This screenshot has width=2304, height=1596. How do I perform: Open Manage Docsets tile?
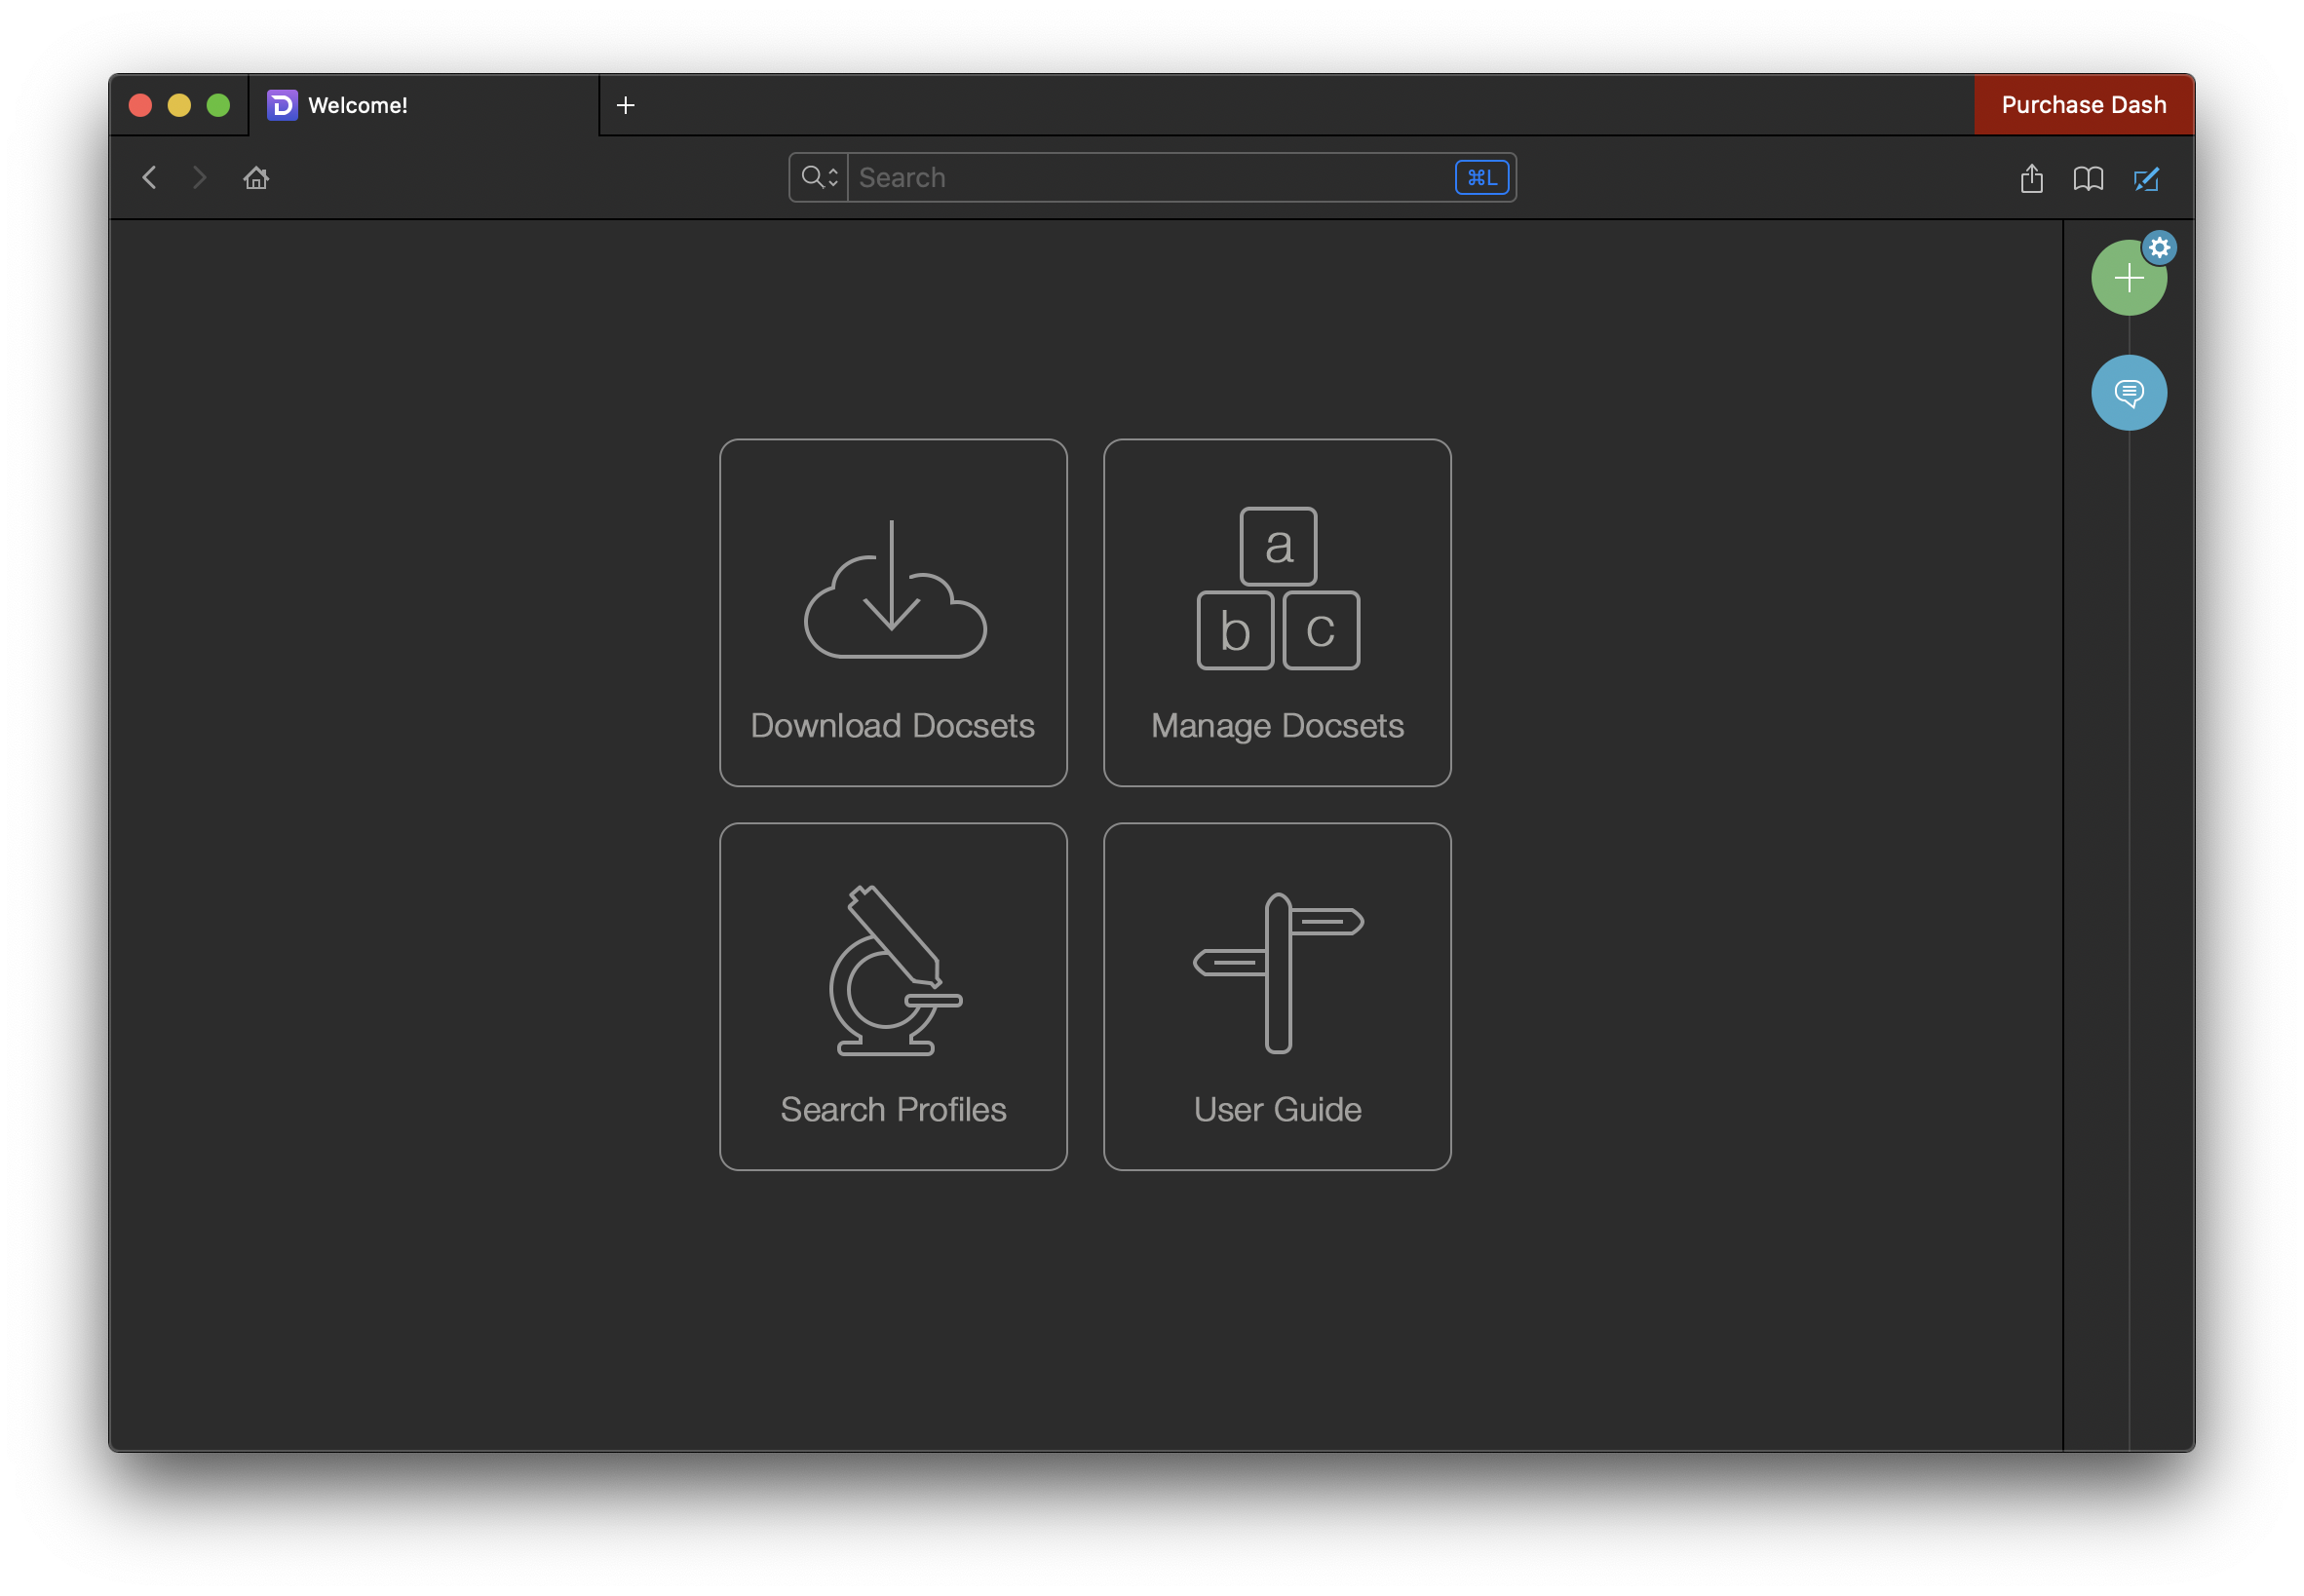tap(1277, 613)
